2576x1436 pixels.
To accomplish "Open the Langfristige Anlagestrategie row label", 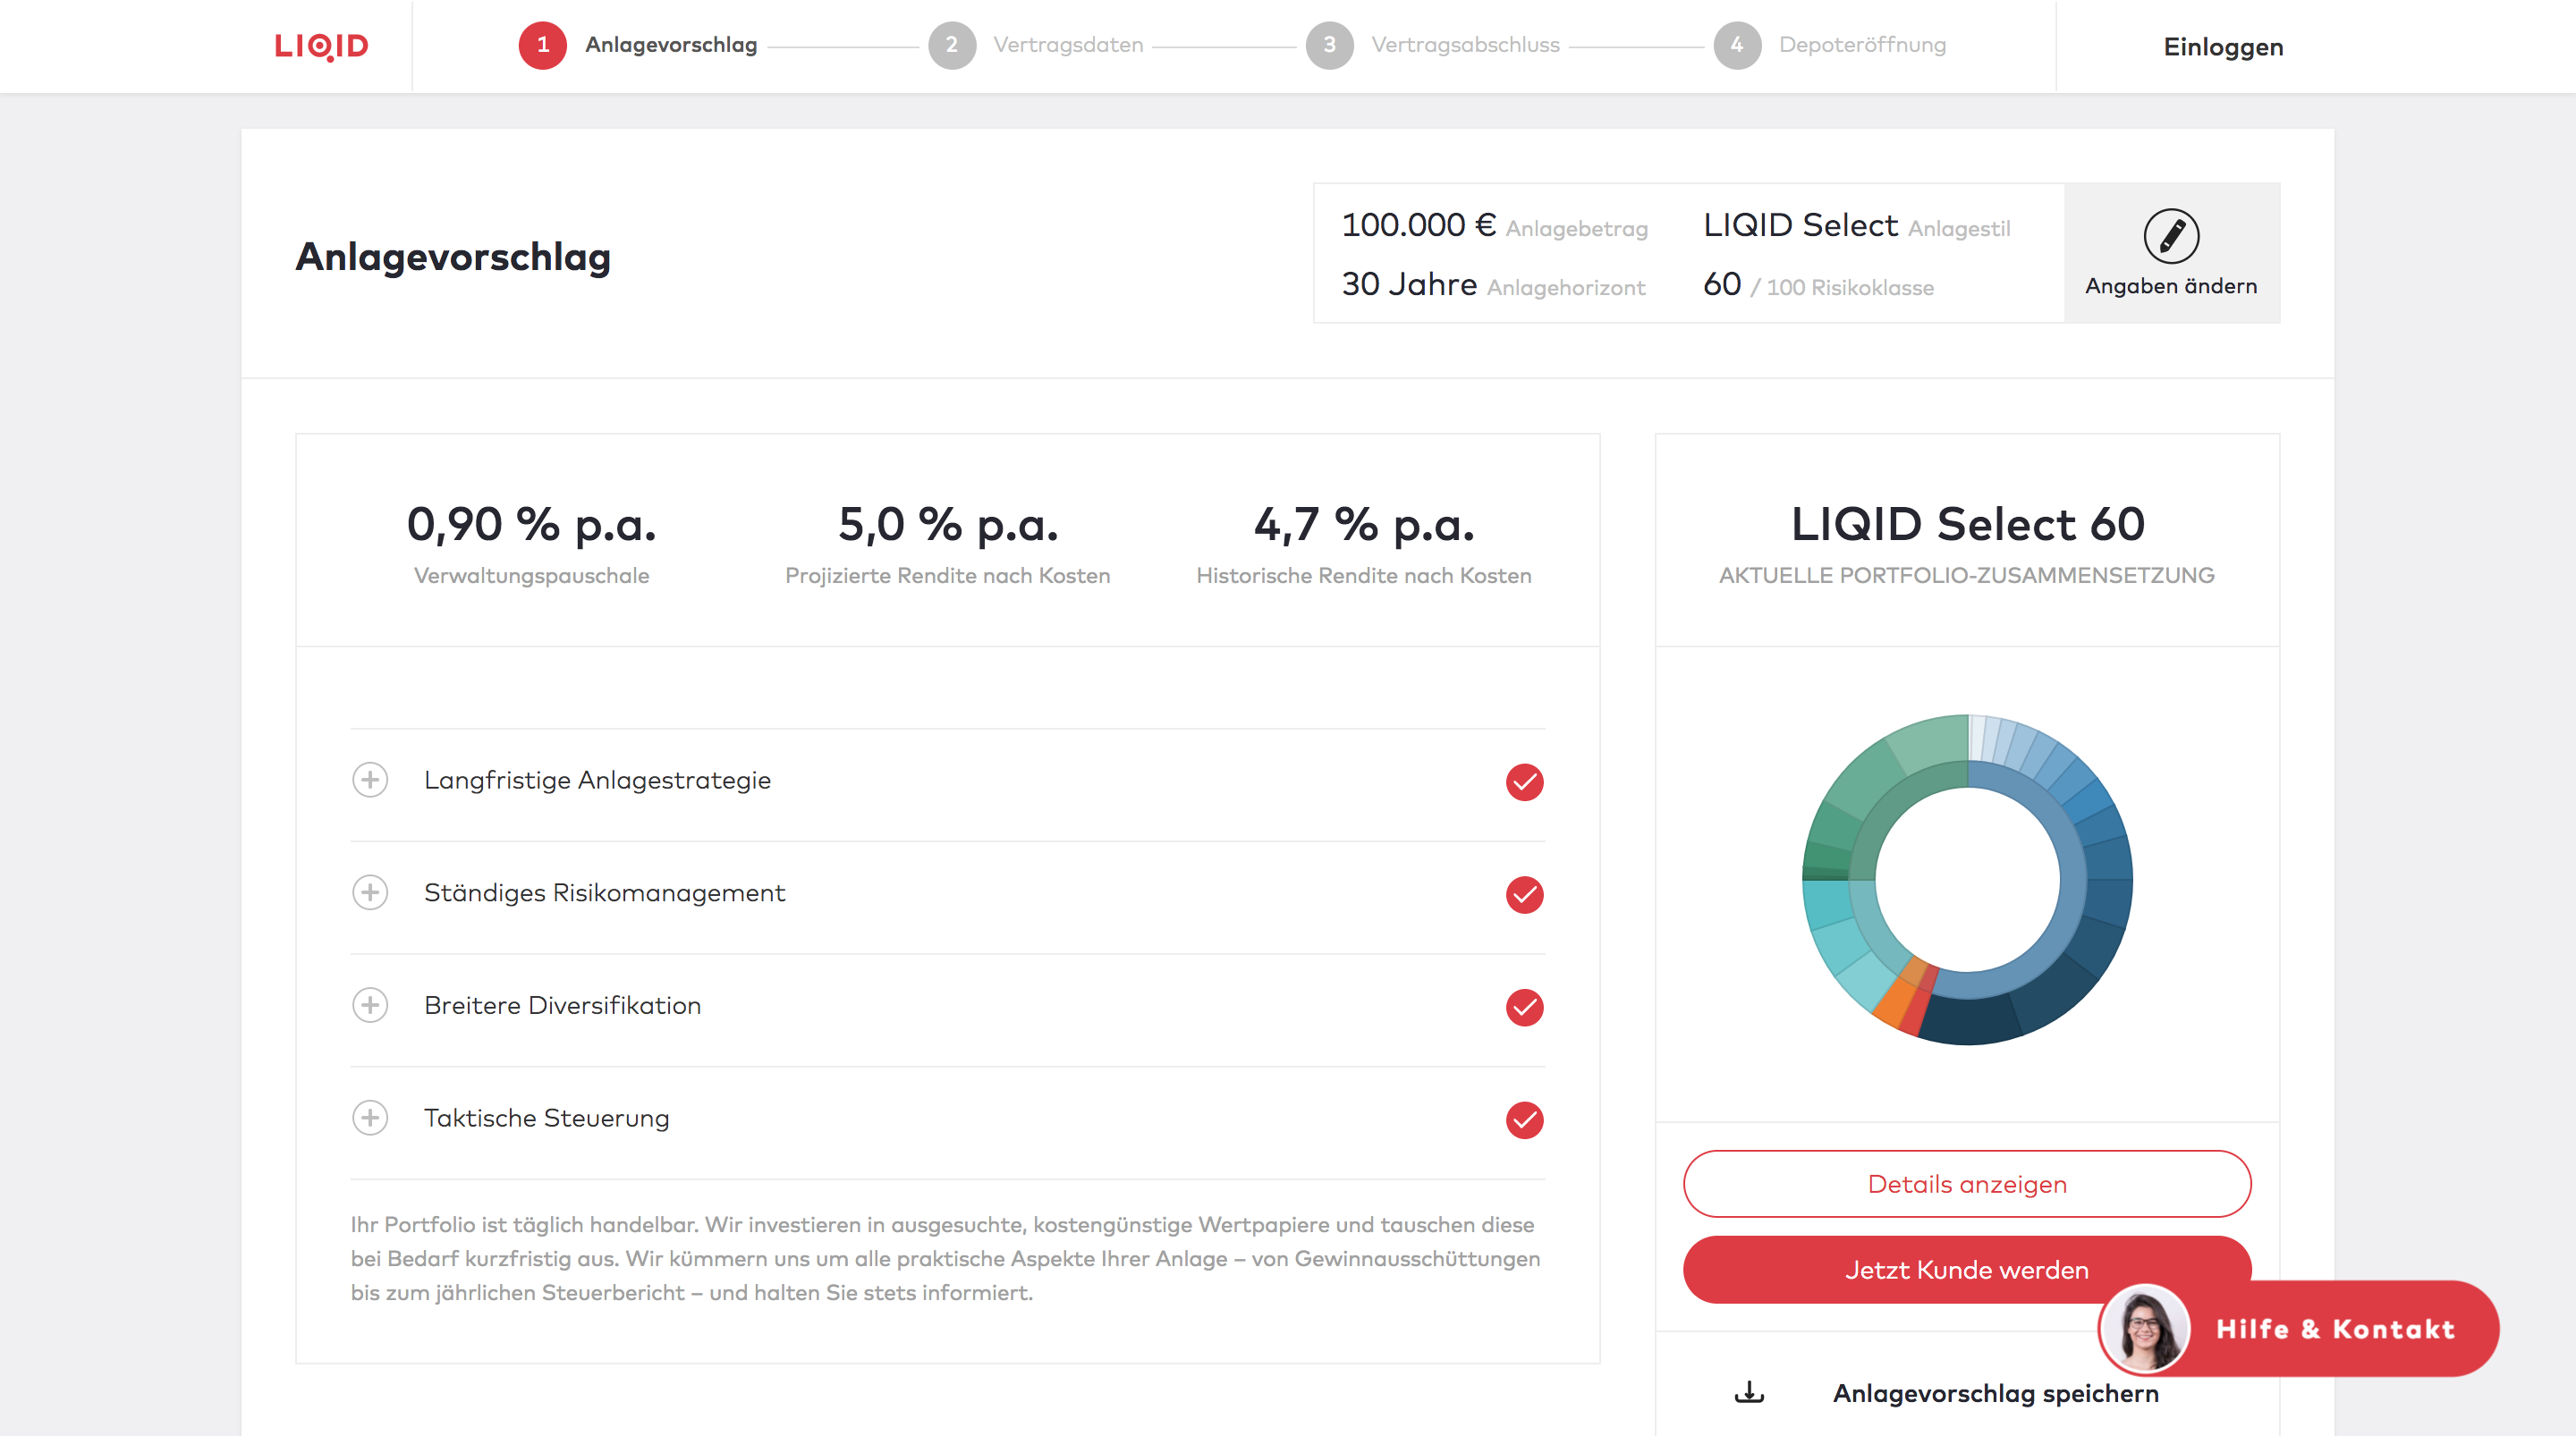I will pyautogui.click(x=597, y=780).
